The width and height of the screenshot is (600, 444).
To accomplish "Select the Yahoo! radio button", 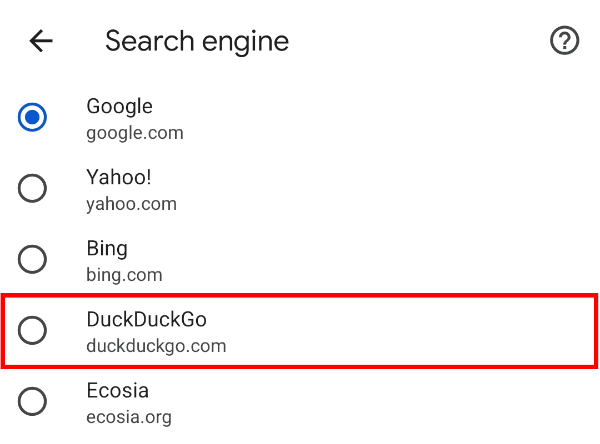I will pos(33,188).
